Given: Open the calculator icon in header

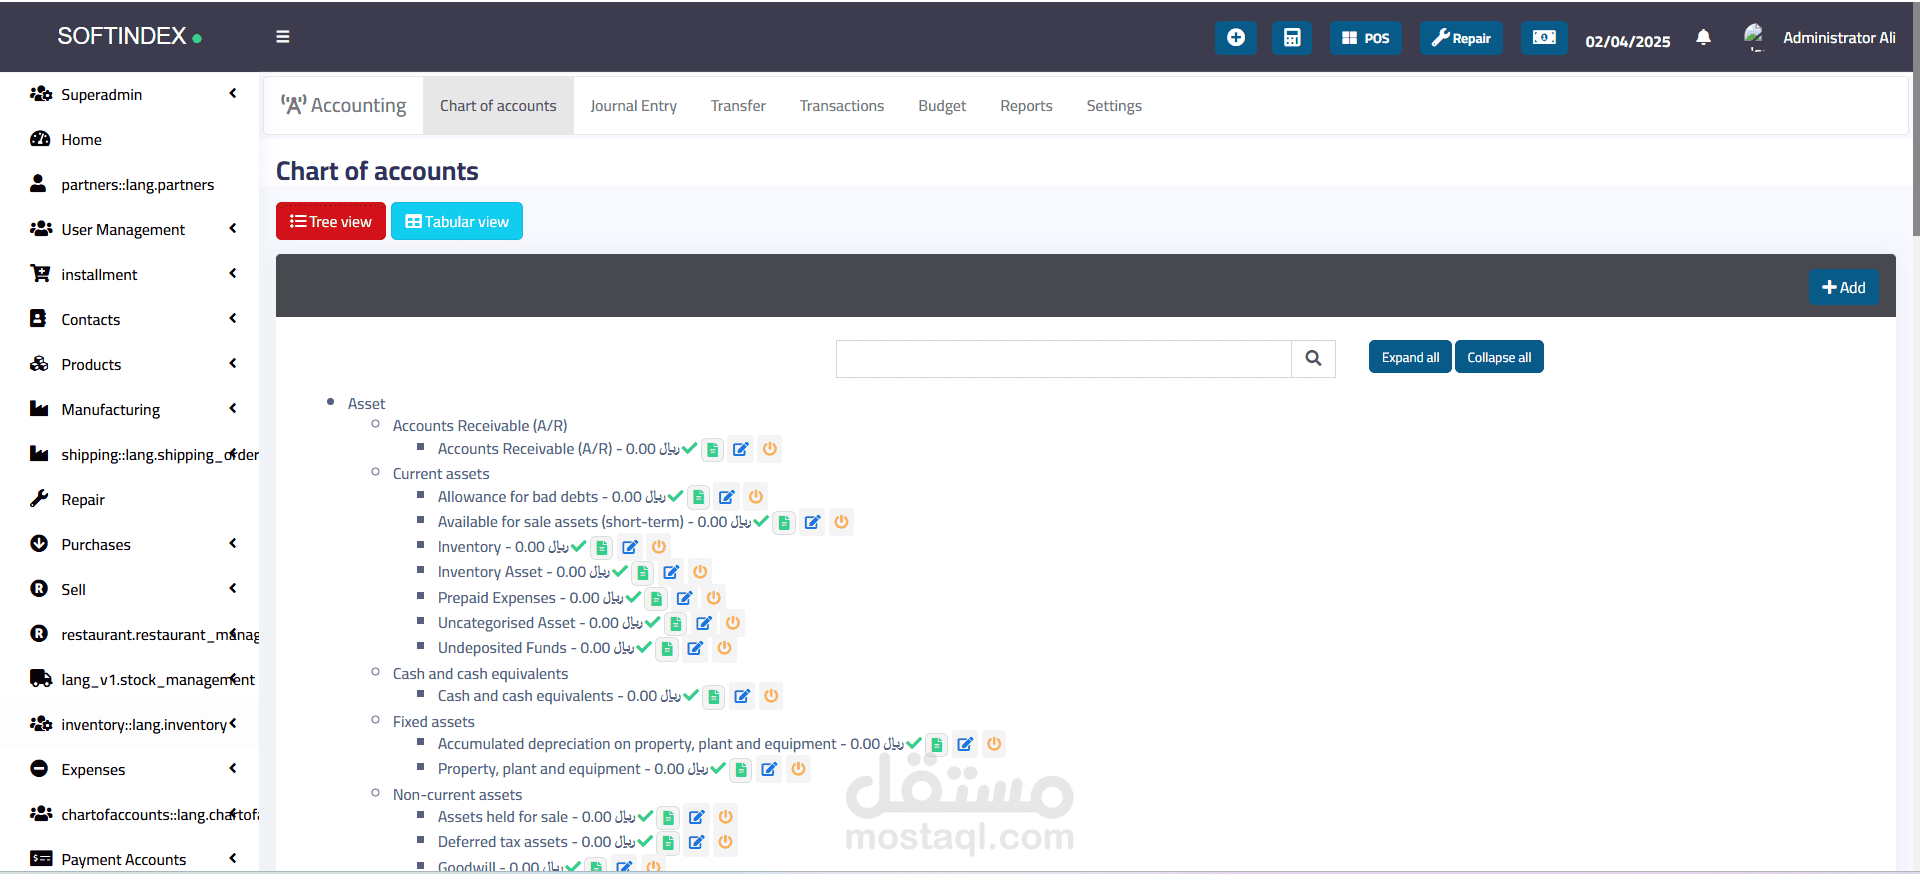Looking at the screenshot, I should point(1292,38).
